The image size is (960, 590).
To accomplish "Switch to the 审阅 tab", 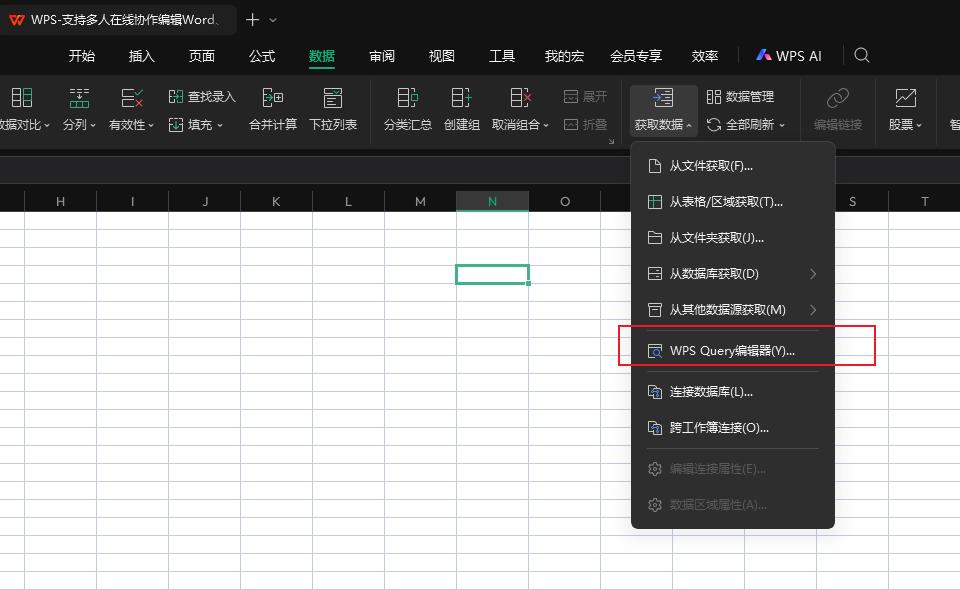I will pos(381,56).
